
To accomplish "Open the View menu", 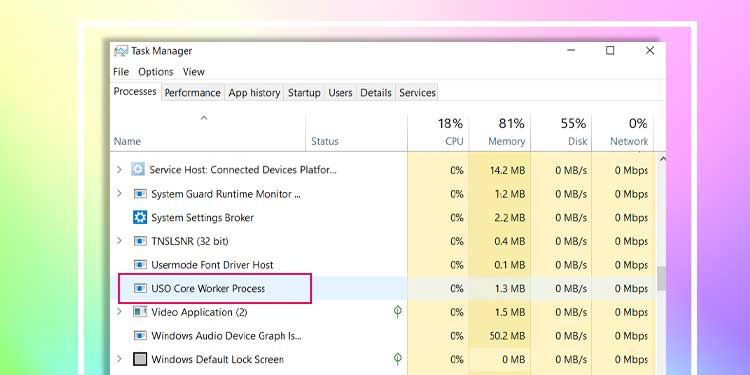I will point(194,72).
